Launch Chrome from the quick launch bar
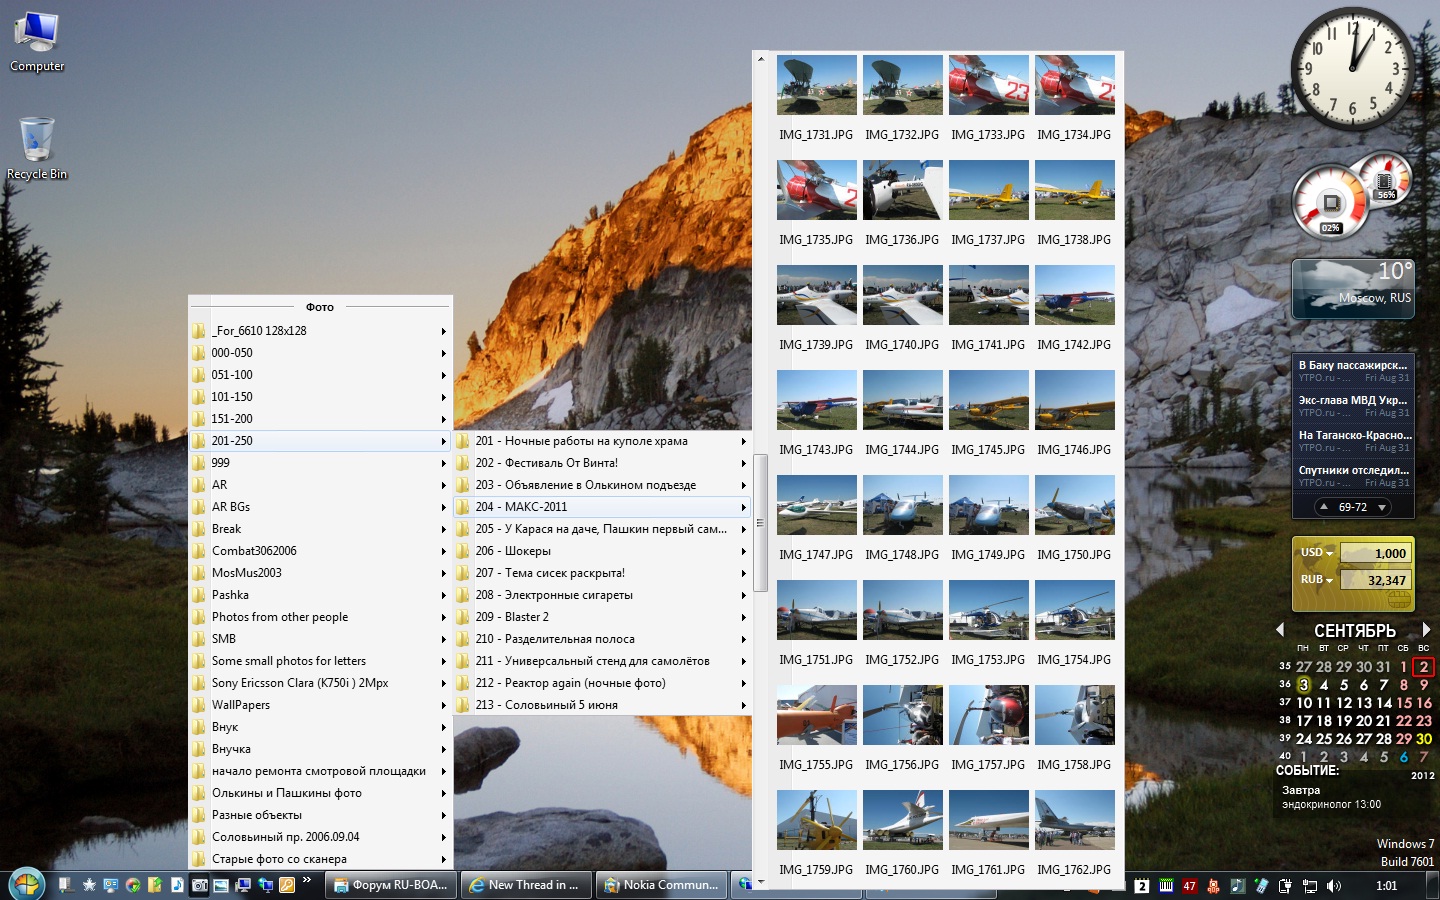This screenshot has width=1440, height=900. (132, 885)
